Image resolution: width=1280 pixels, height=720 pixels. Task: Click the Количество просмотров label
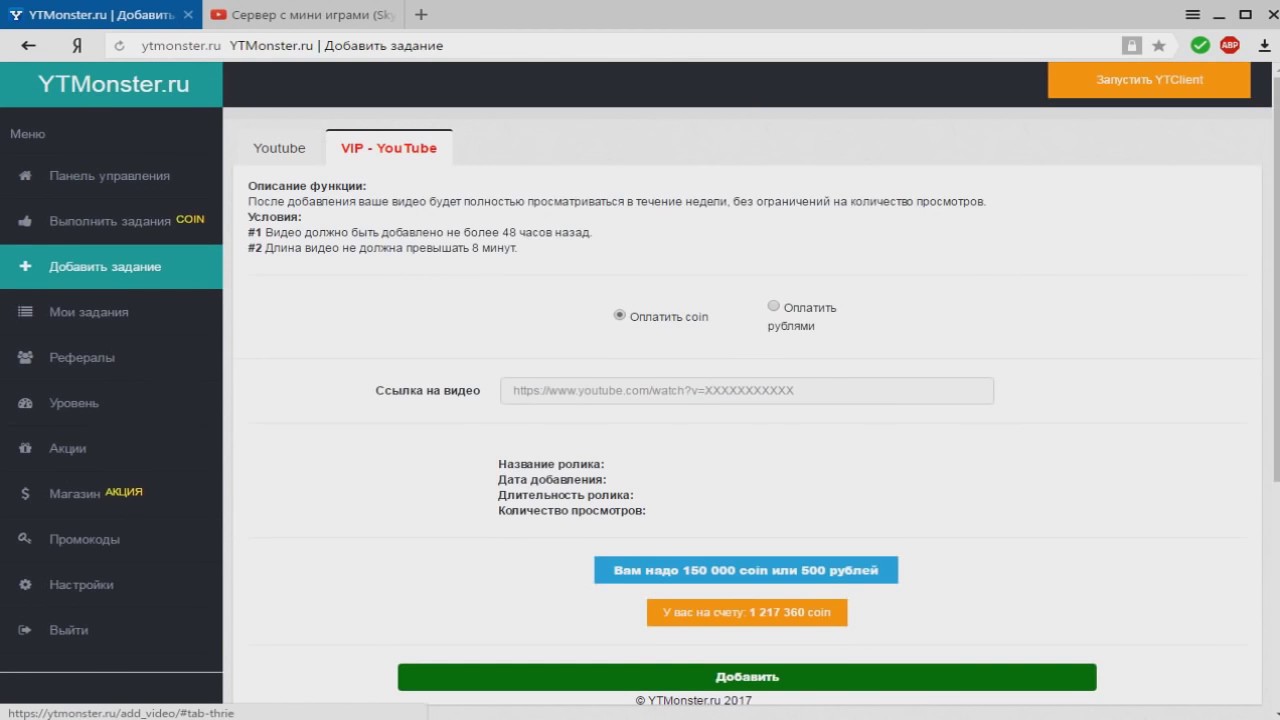point(572,511)
